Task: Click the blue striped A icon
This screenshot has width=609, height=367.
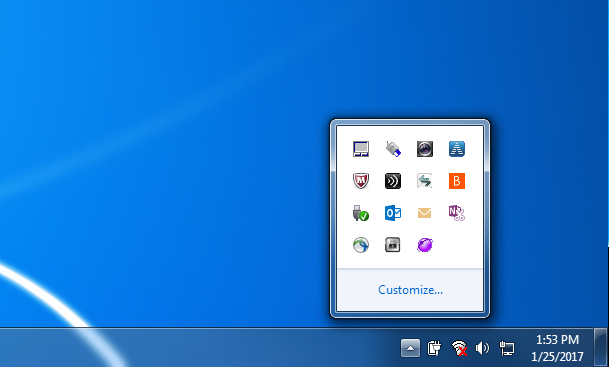Action: pyautogui.click(x=457, y=149)
